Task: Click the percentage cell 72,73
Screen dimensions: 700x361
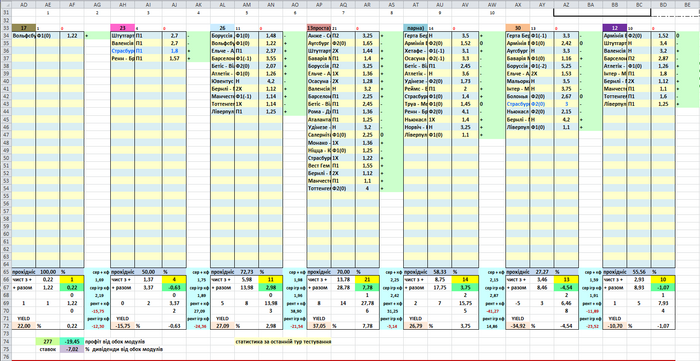Action: click(246, 271)
